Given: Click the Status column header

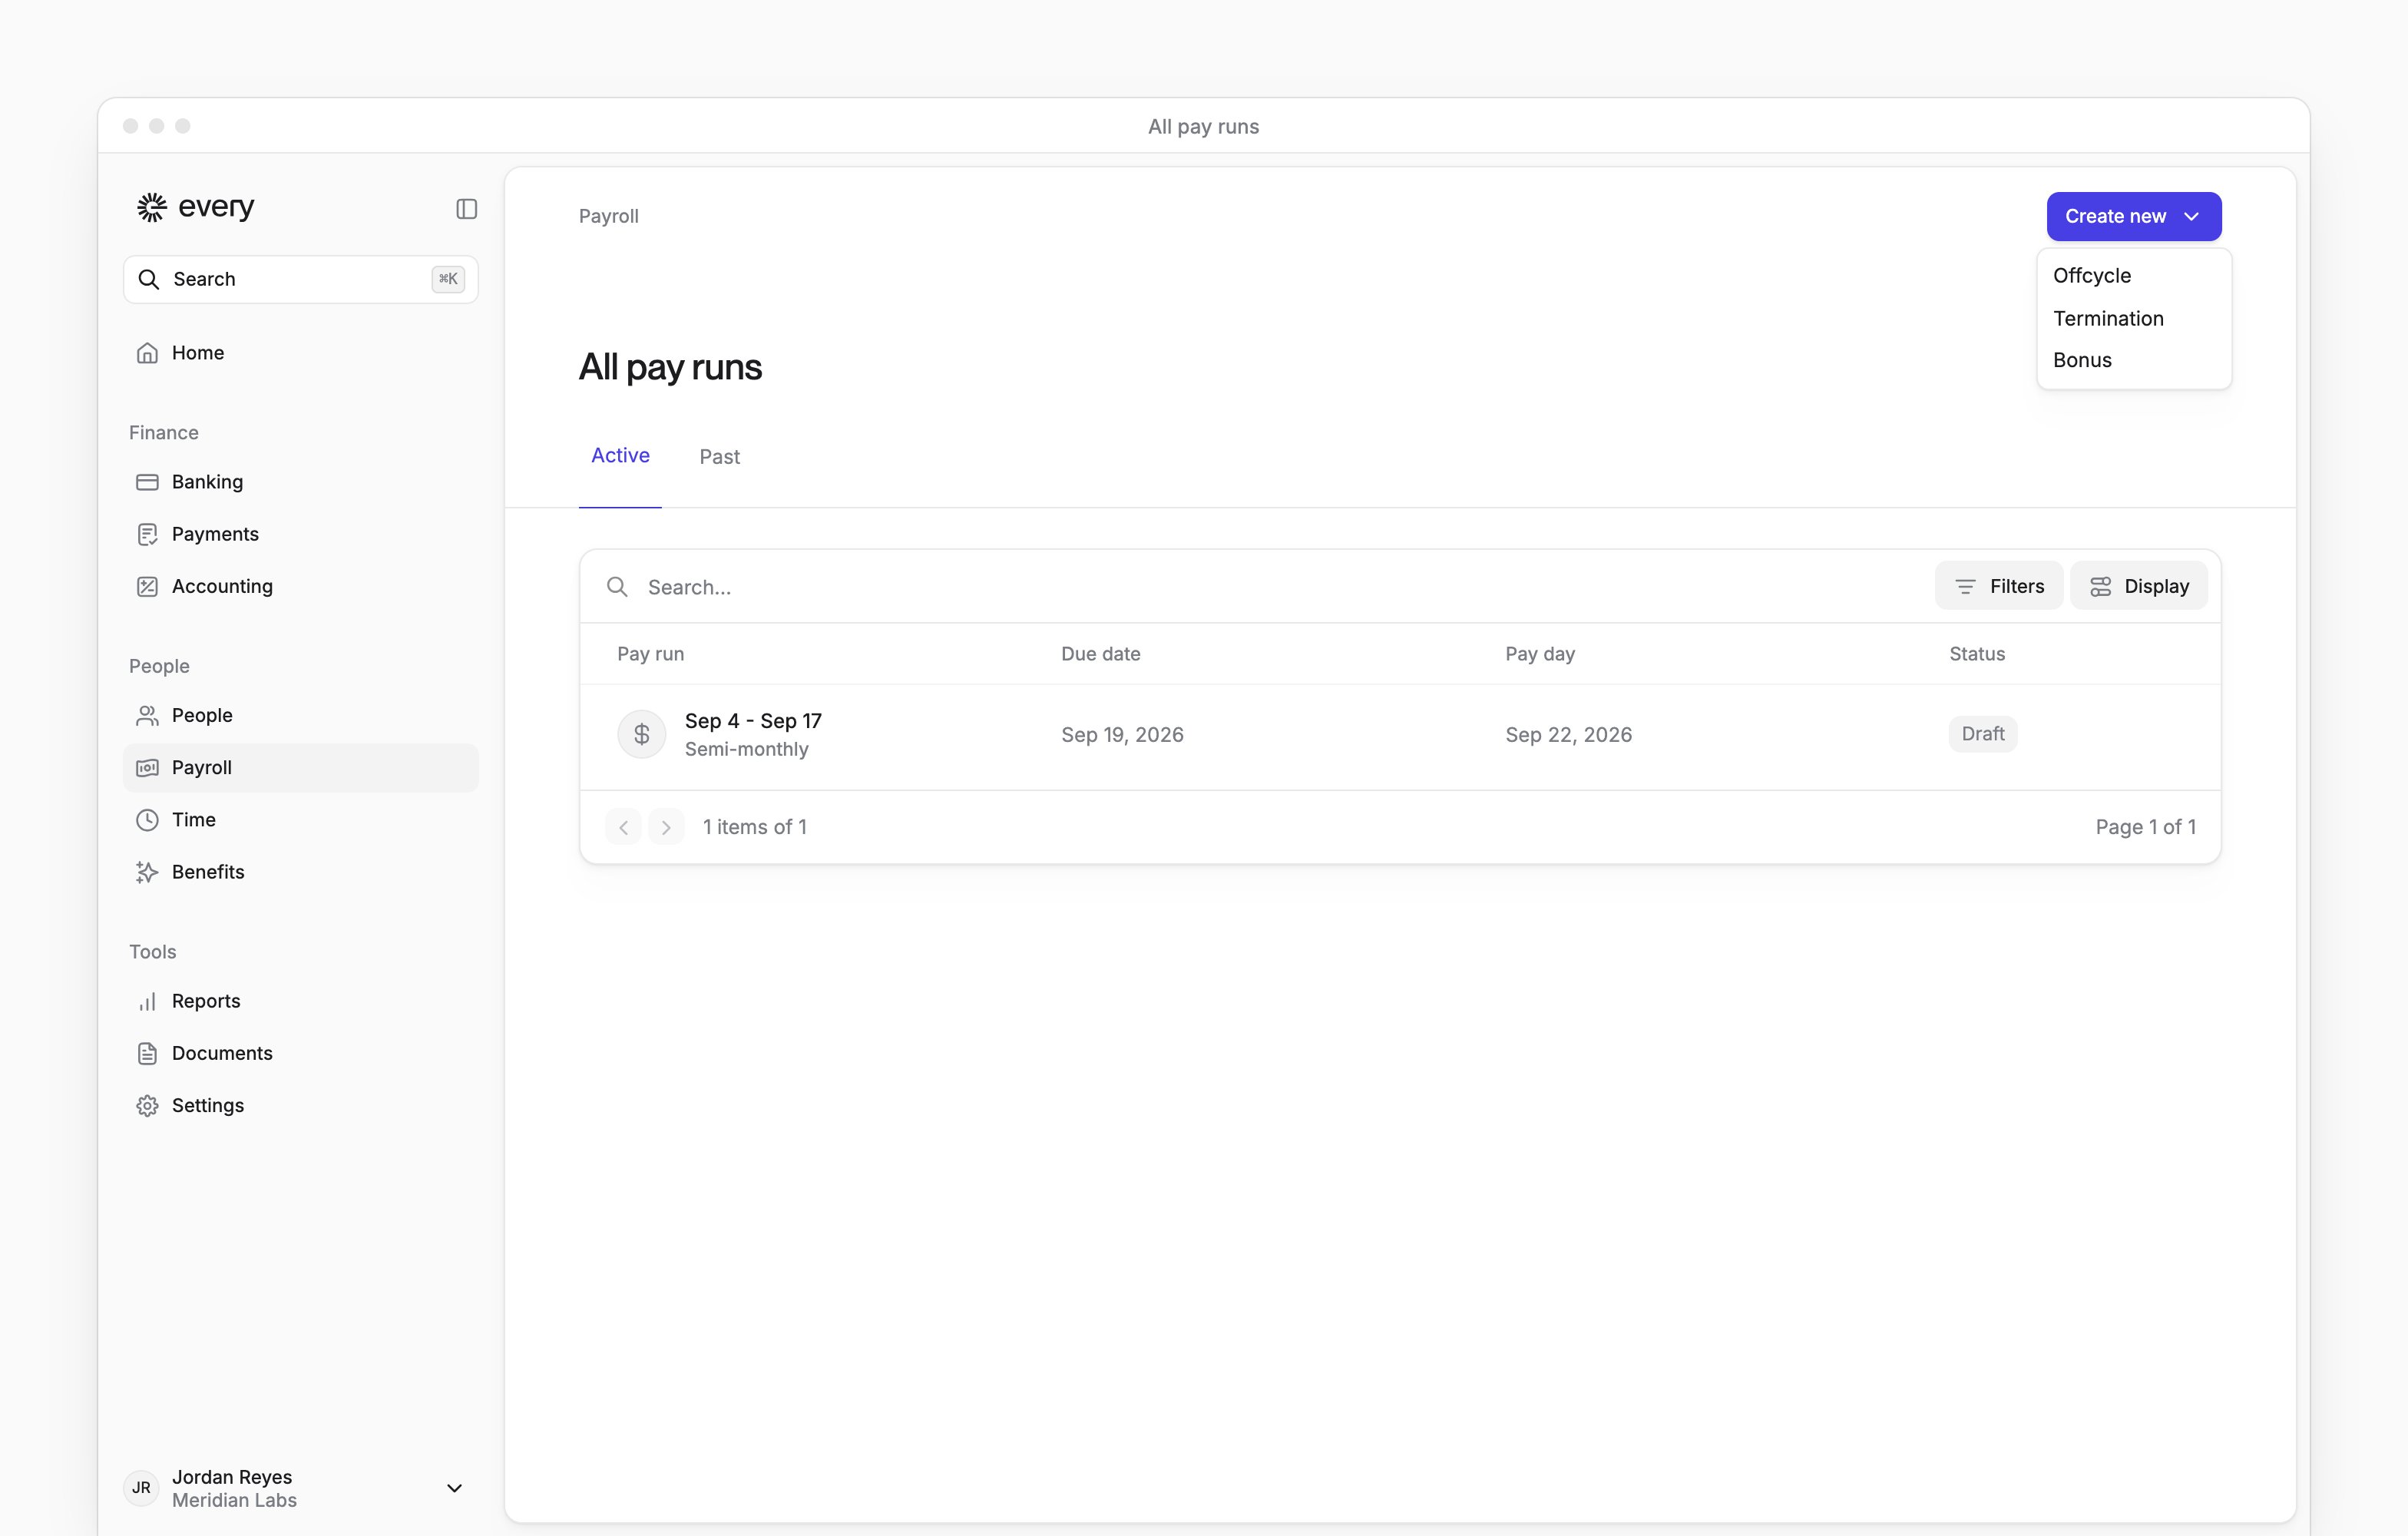Looking at the screenshot, I should click(x=1976, y=654).
